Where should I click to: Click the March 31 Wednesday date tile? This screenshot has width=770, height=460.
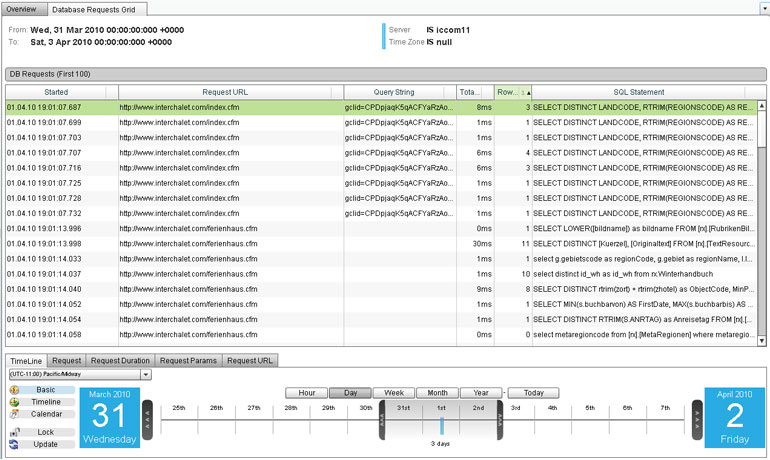[x=110, y=418]
